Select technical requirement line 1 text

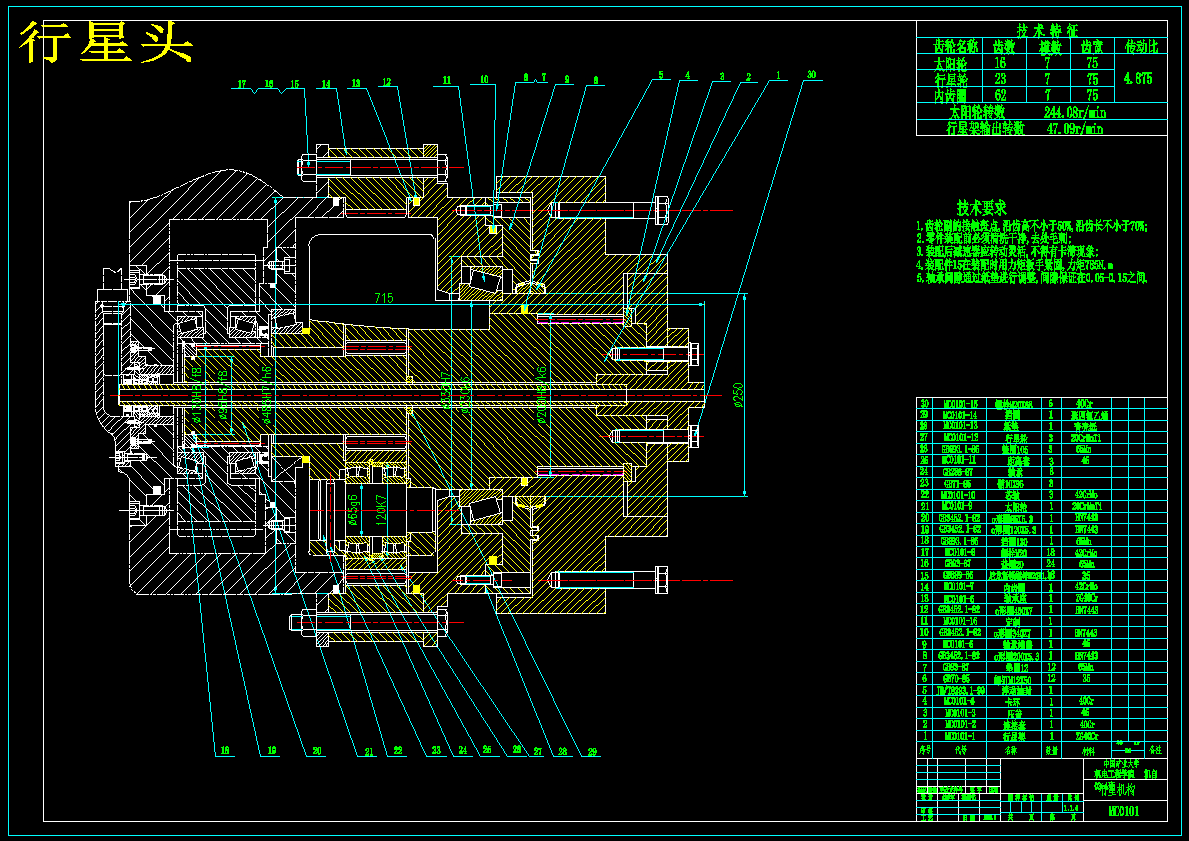[1031, 226]
